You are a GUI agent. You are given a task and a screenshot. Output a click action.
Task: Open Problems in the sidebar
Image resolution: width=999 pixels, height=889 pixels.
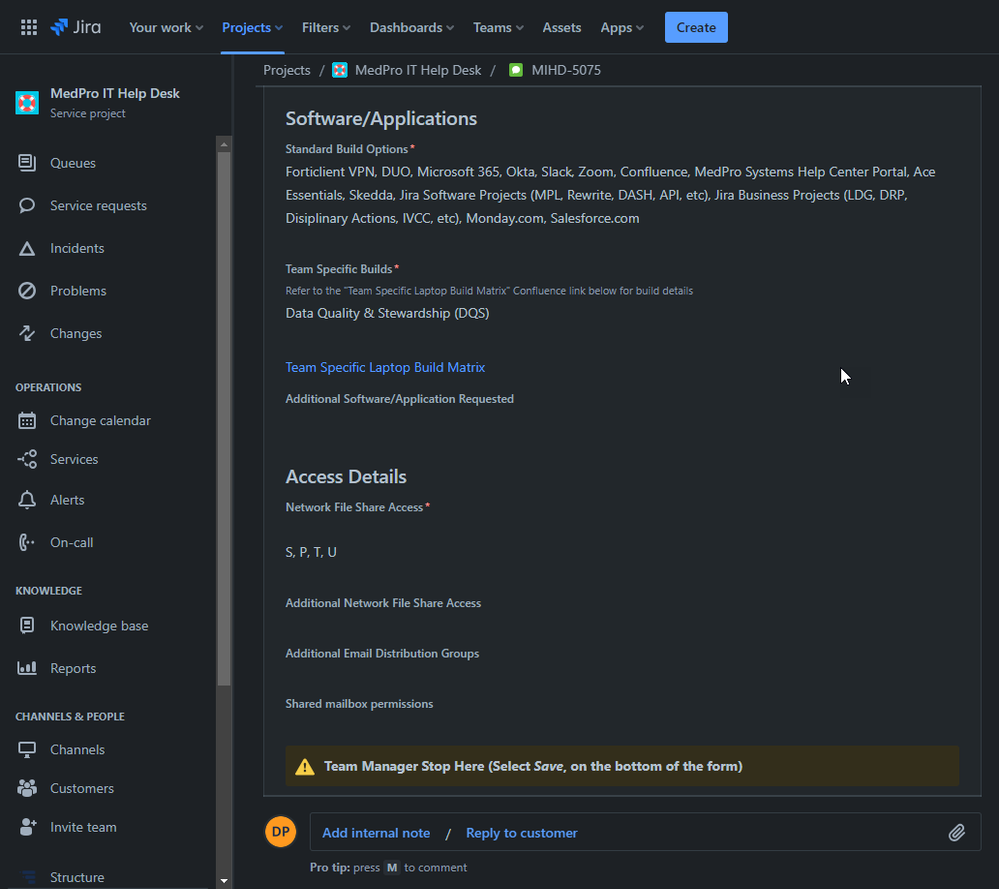tap(78, 291)
